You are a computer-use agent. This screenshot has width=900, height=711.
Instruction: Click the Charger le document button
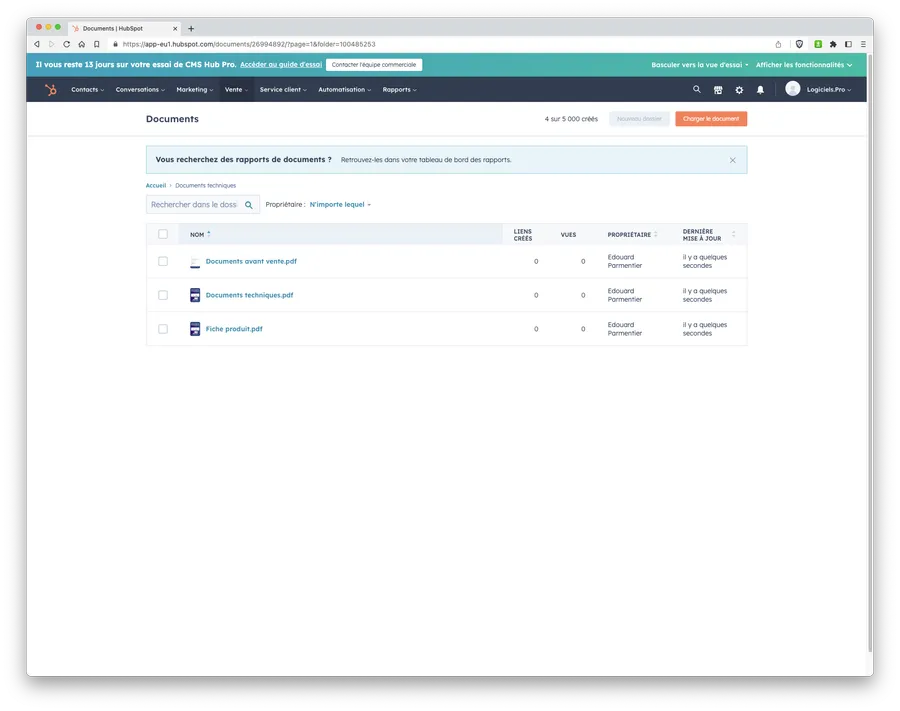pyautogui.click(x=710, y=119)
